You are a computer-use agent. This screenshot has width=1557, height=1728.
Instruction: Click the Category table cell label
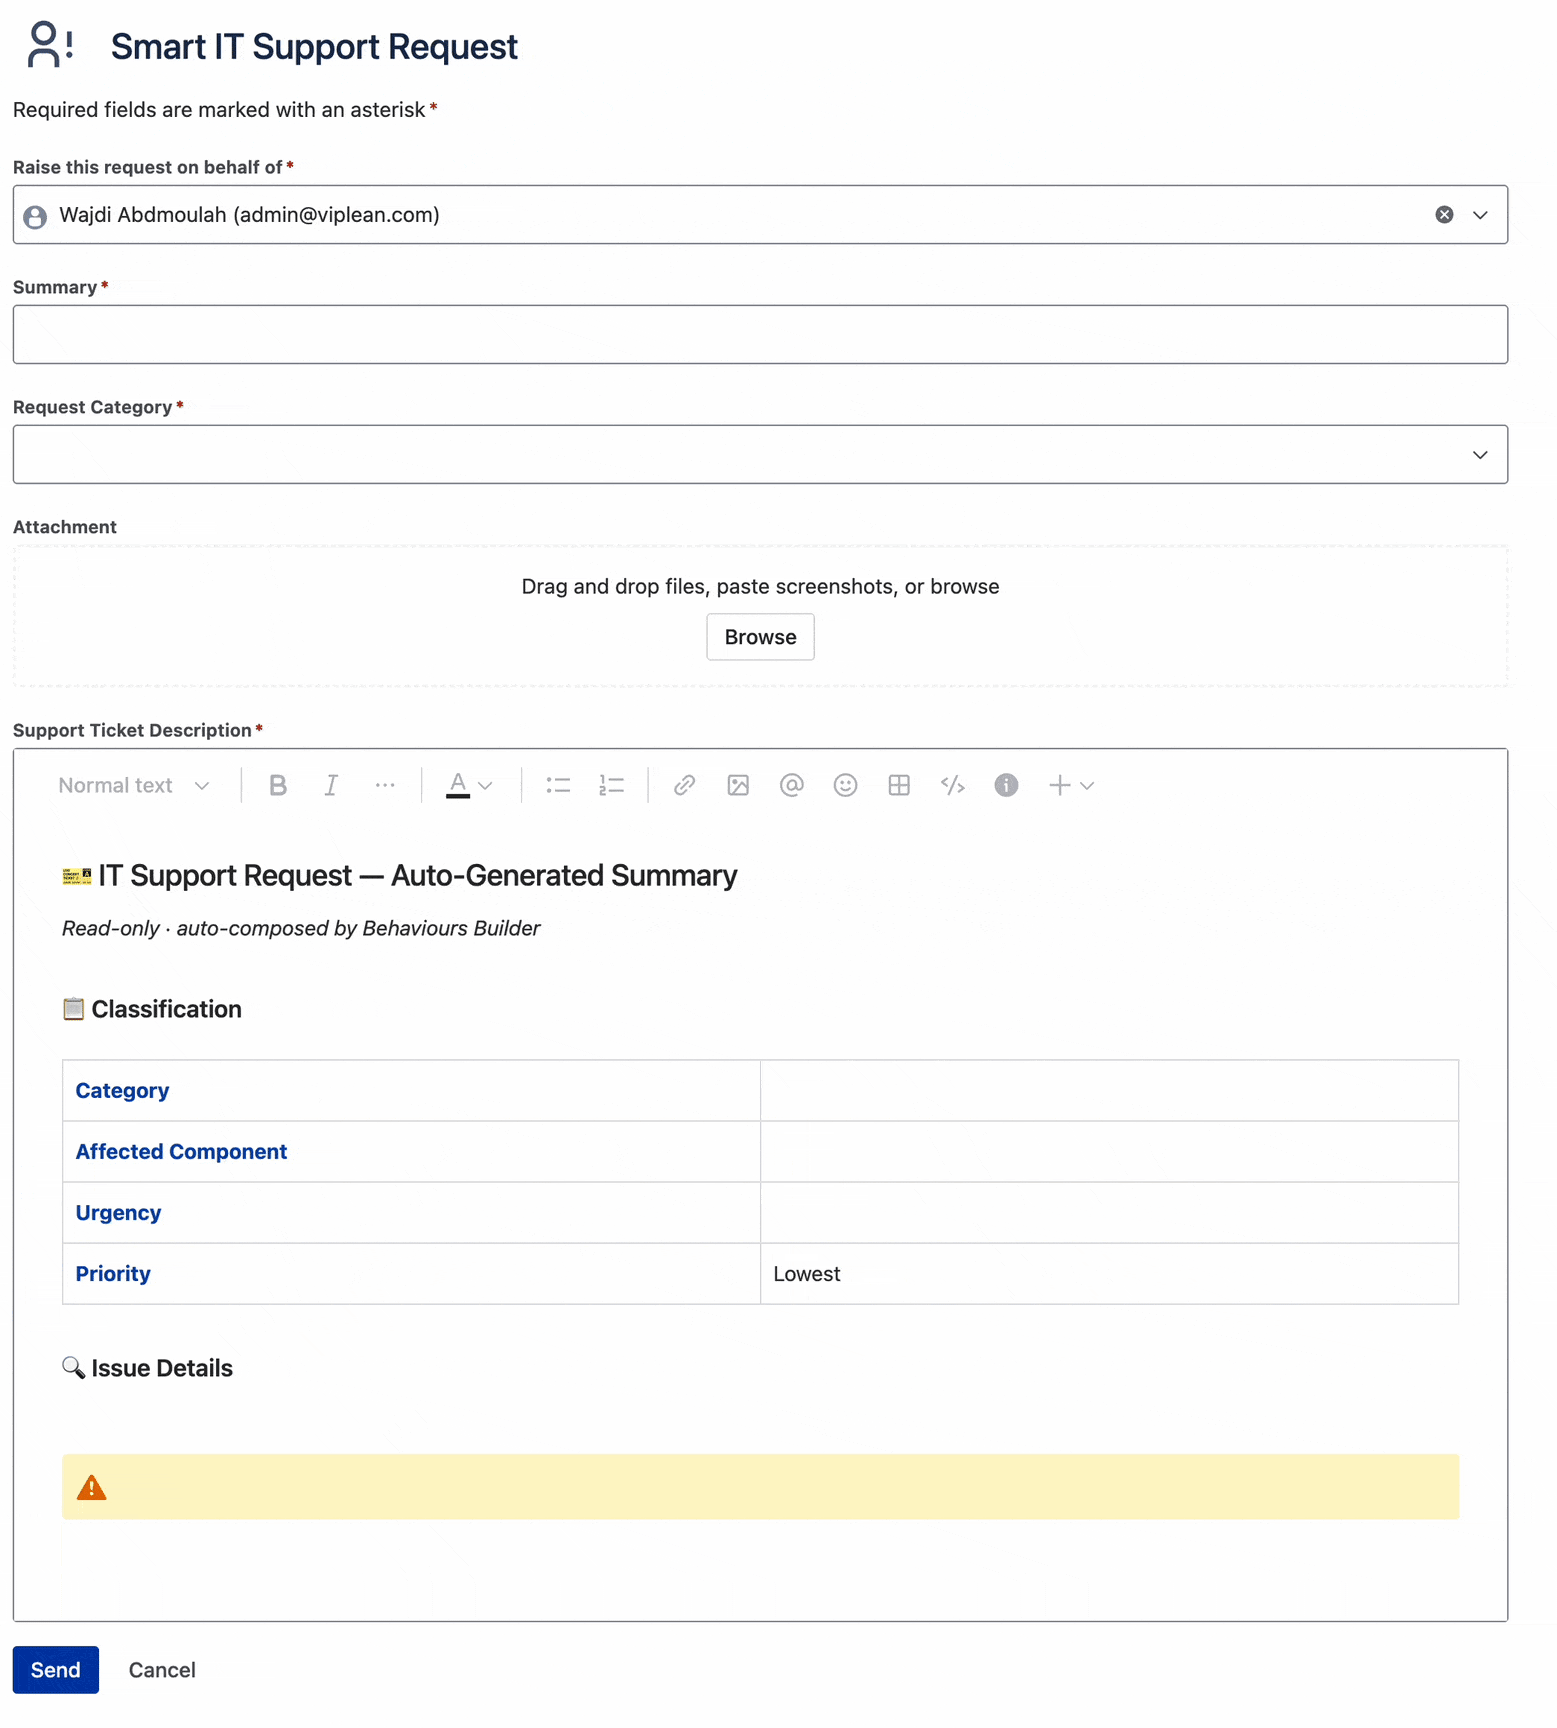(x=122, y=1091)
